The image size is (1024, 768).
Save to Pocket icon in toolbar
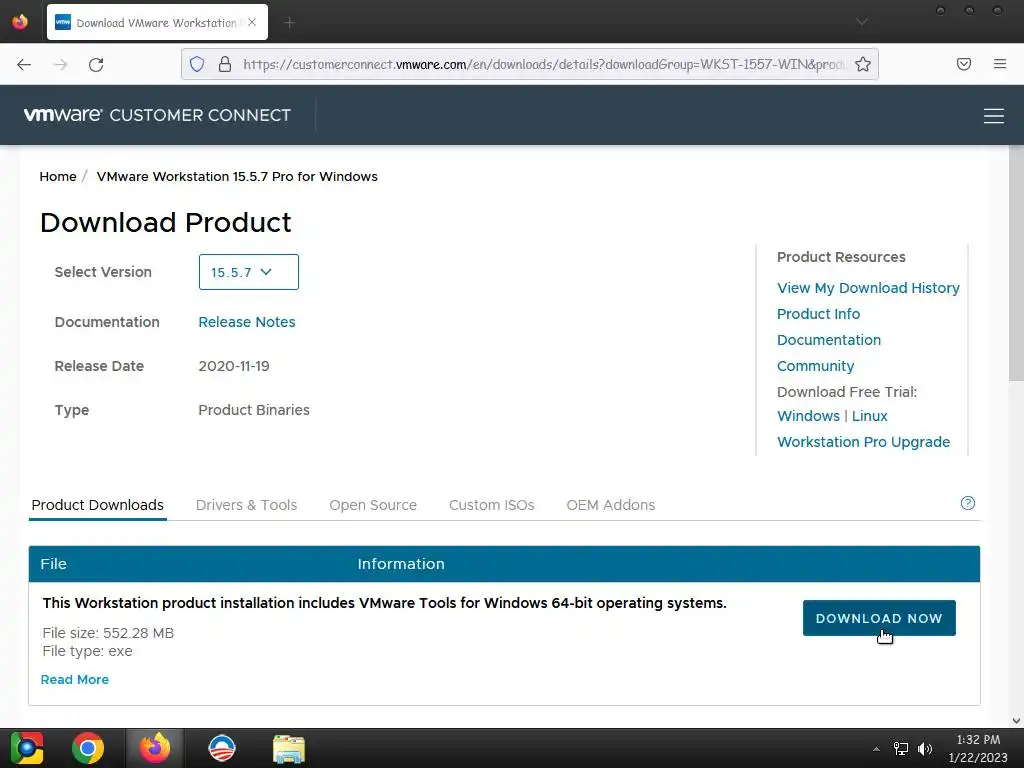click(963, 64)
